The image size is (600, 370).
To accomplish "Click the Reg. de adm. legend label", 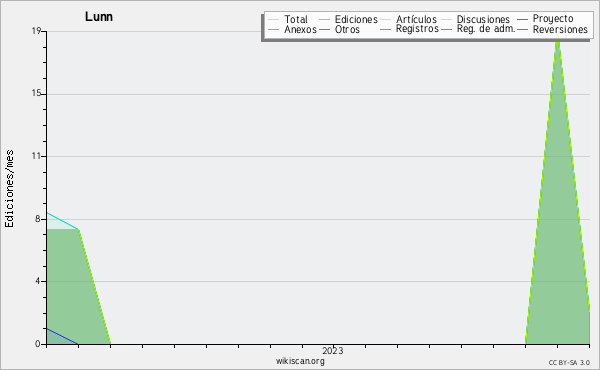I will pos(486,29).
